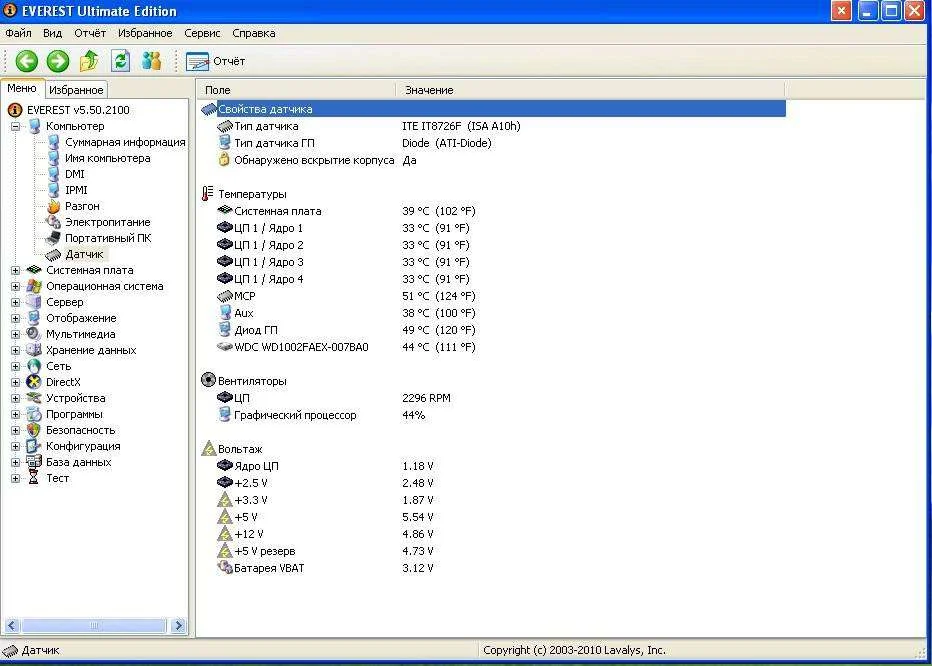Select the DMI tree item

(75, 174)
